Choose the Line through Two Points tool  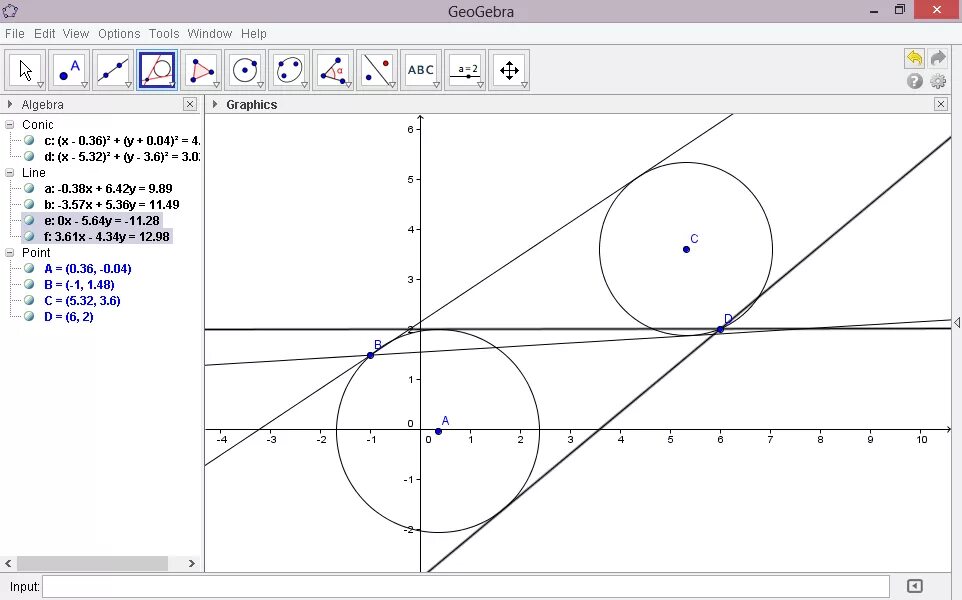click(113, 70)
